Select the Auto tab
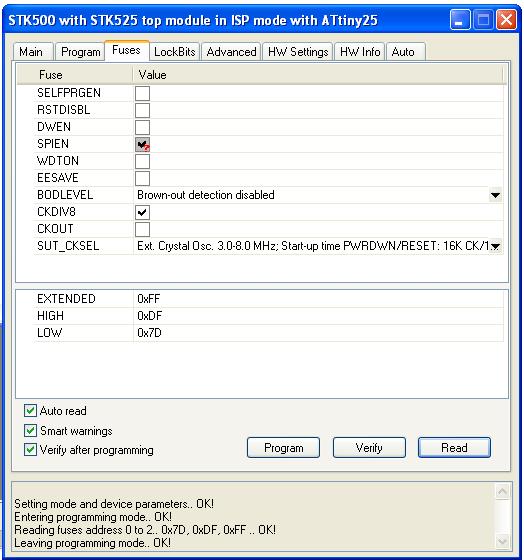This screenshot has width=524, height=560. (405, 52)
